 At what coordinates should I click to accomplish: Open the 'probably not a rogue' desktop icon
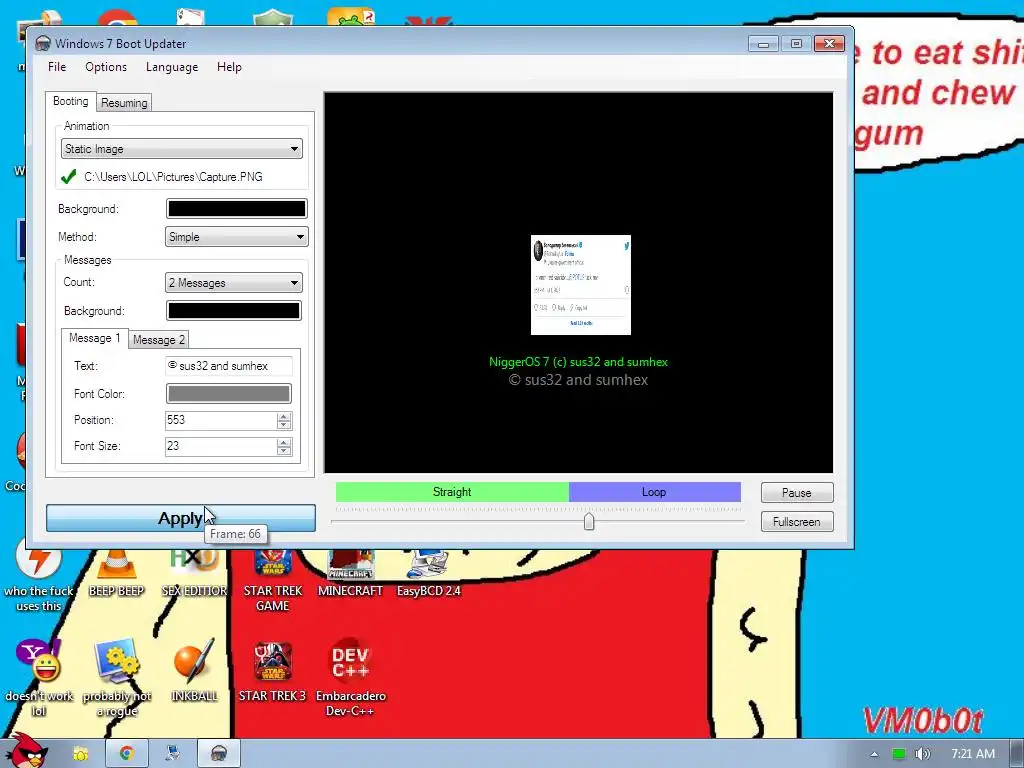(x=116, y=678)
